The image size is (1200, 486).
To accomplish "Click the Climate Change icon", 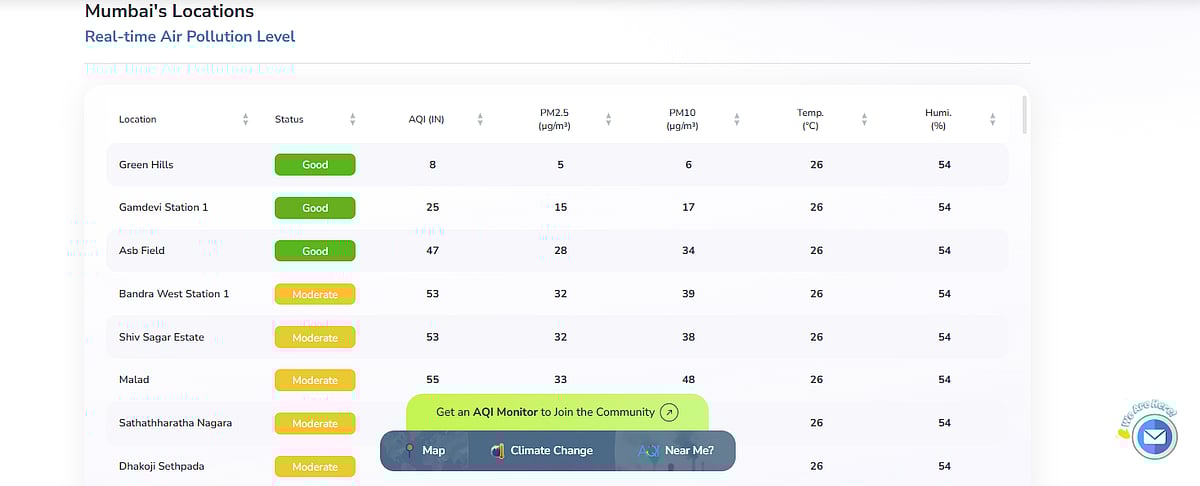I will point(496,451).
